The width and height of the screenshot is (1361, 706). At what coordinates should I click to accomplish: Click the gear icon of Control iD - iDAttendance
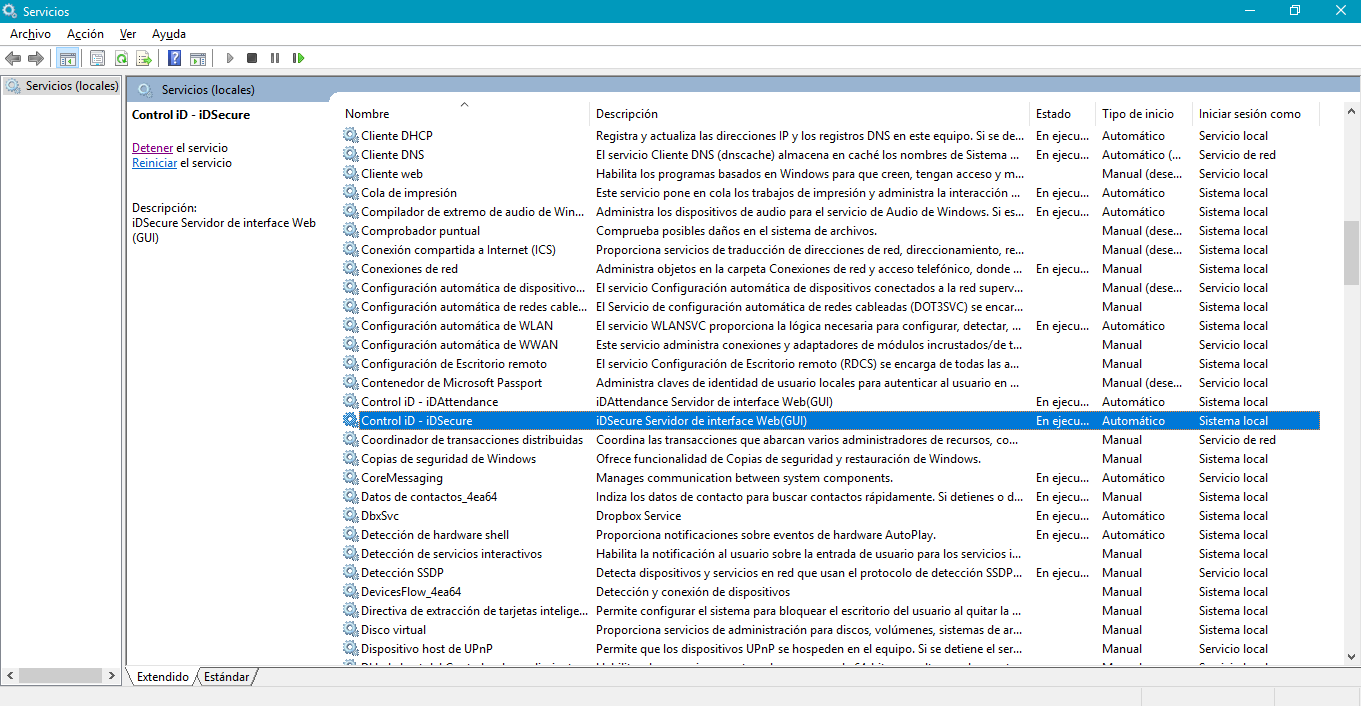[351, 401]
